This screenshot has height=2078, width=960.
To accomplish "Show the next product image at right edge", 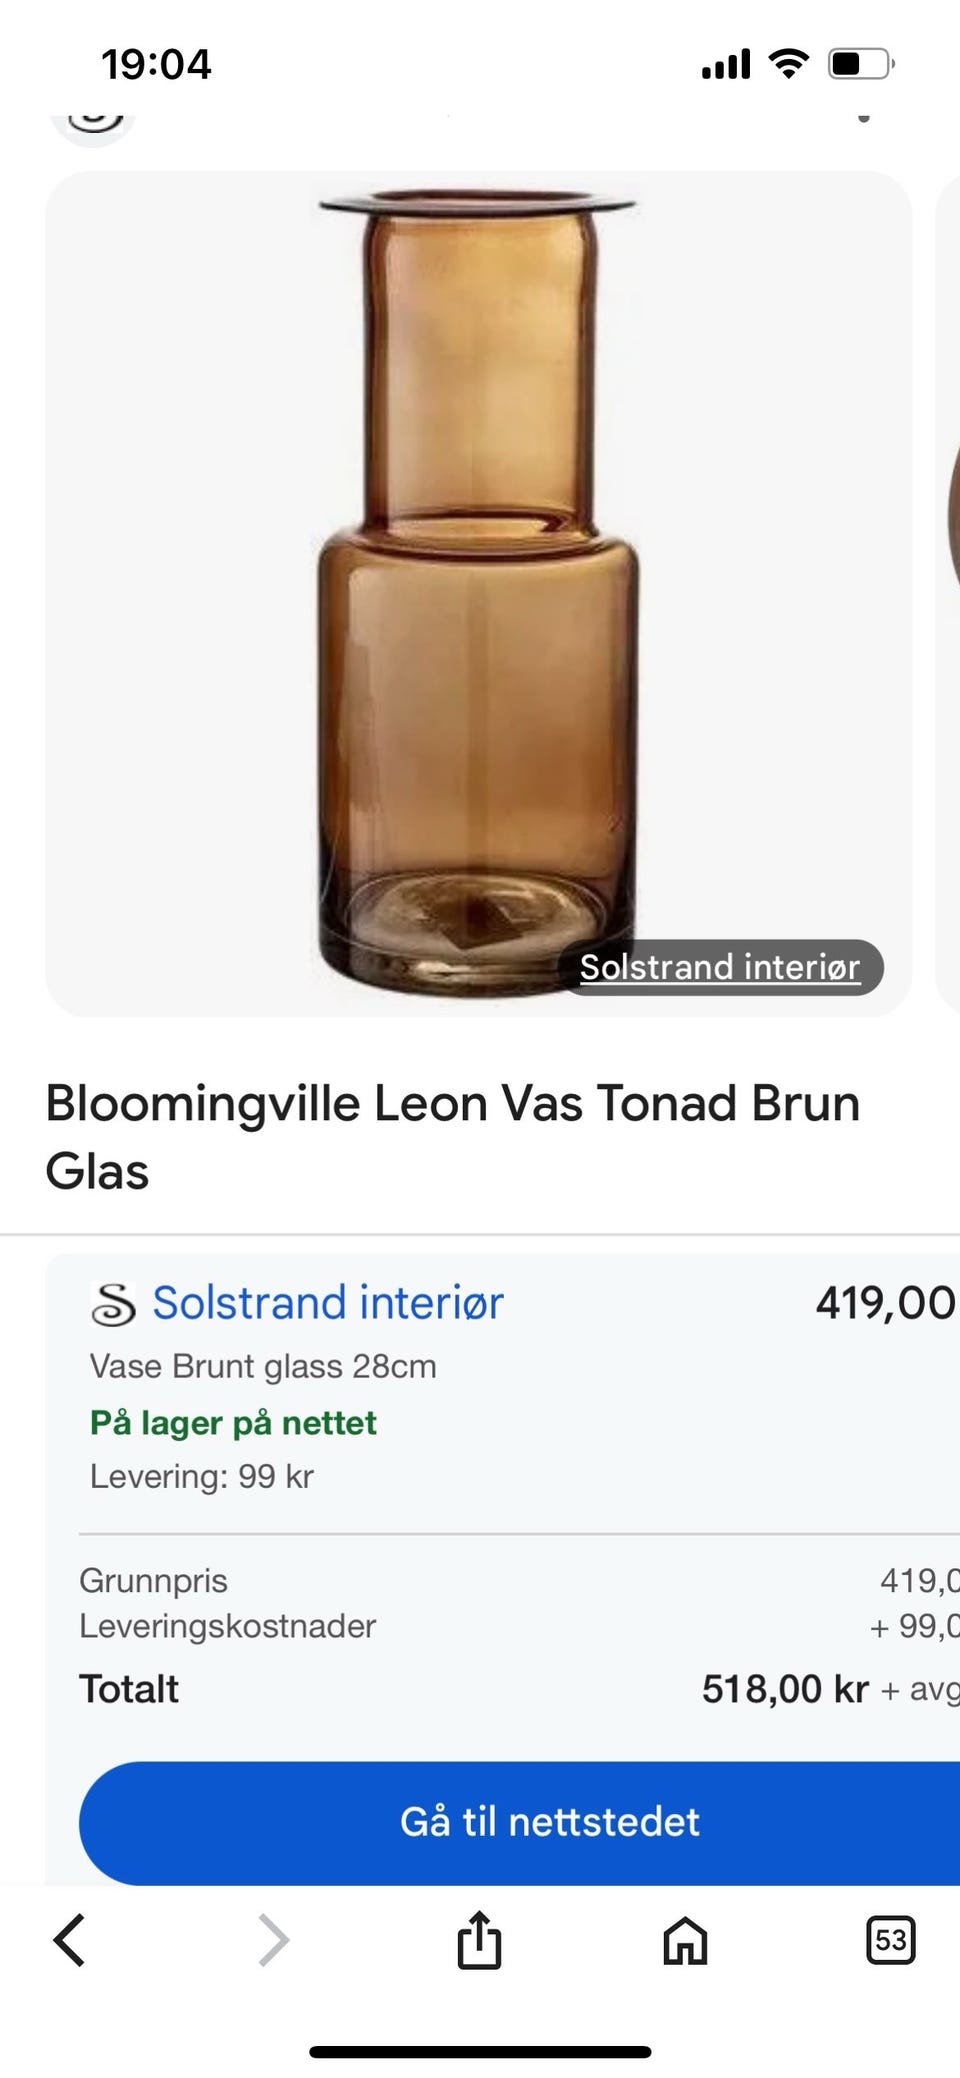I will [948, 594].
